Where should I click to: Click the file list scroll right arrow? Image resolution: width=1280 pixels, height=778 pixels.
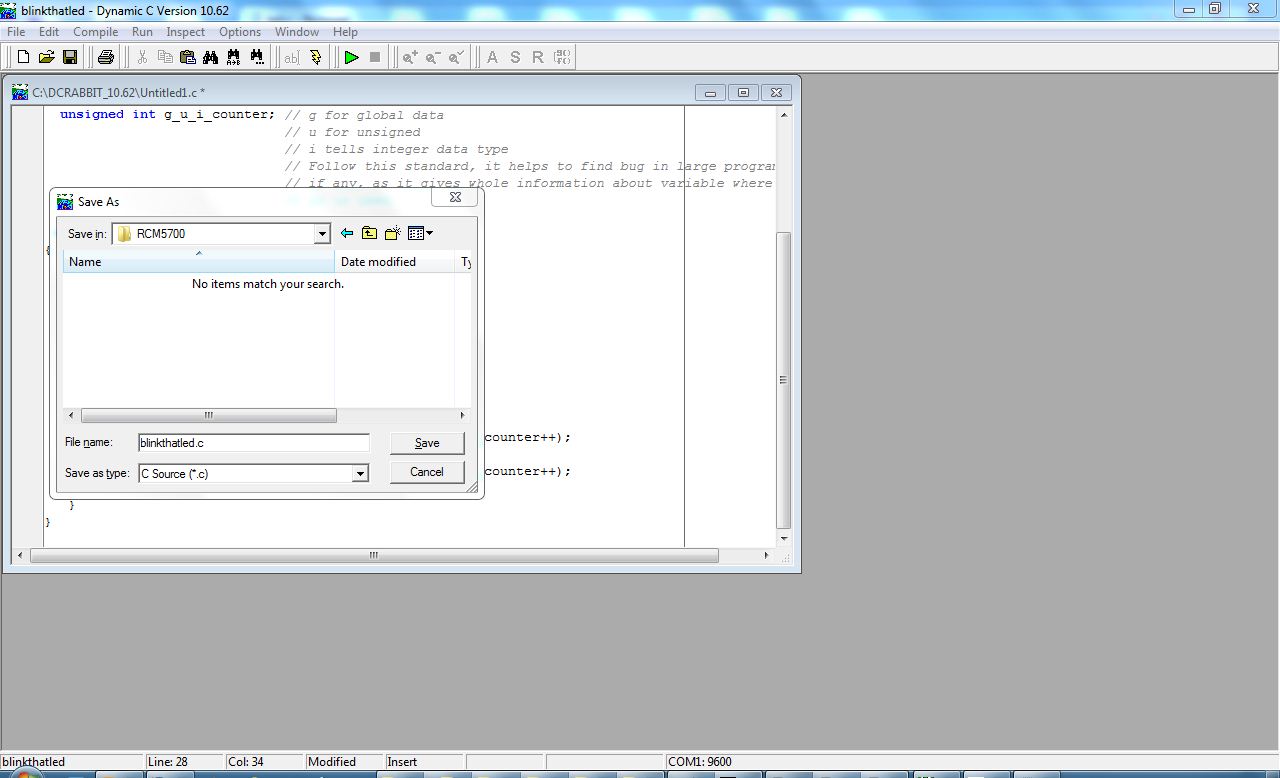(x=462, y=415)
